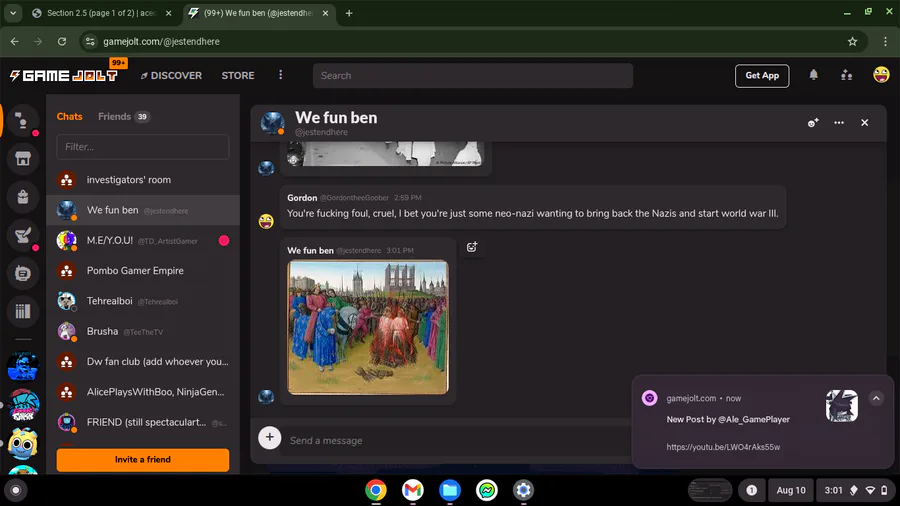This screenshot has width=900, height=506.
Task: Open chat options three-dot menu
Action: pos(839,123)
